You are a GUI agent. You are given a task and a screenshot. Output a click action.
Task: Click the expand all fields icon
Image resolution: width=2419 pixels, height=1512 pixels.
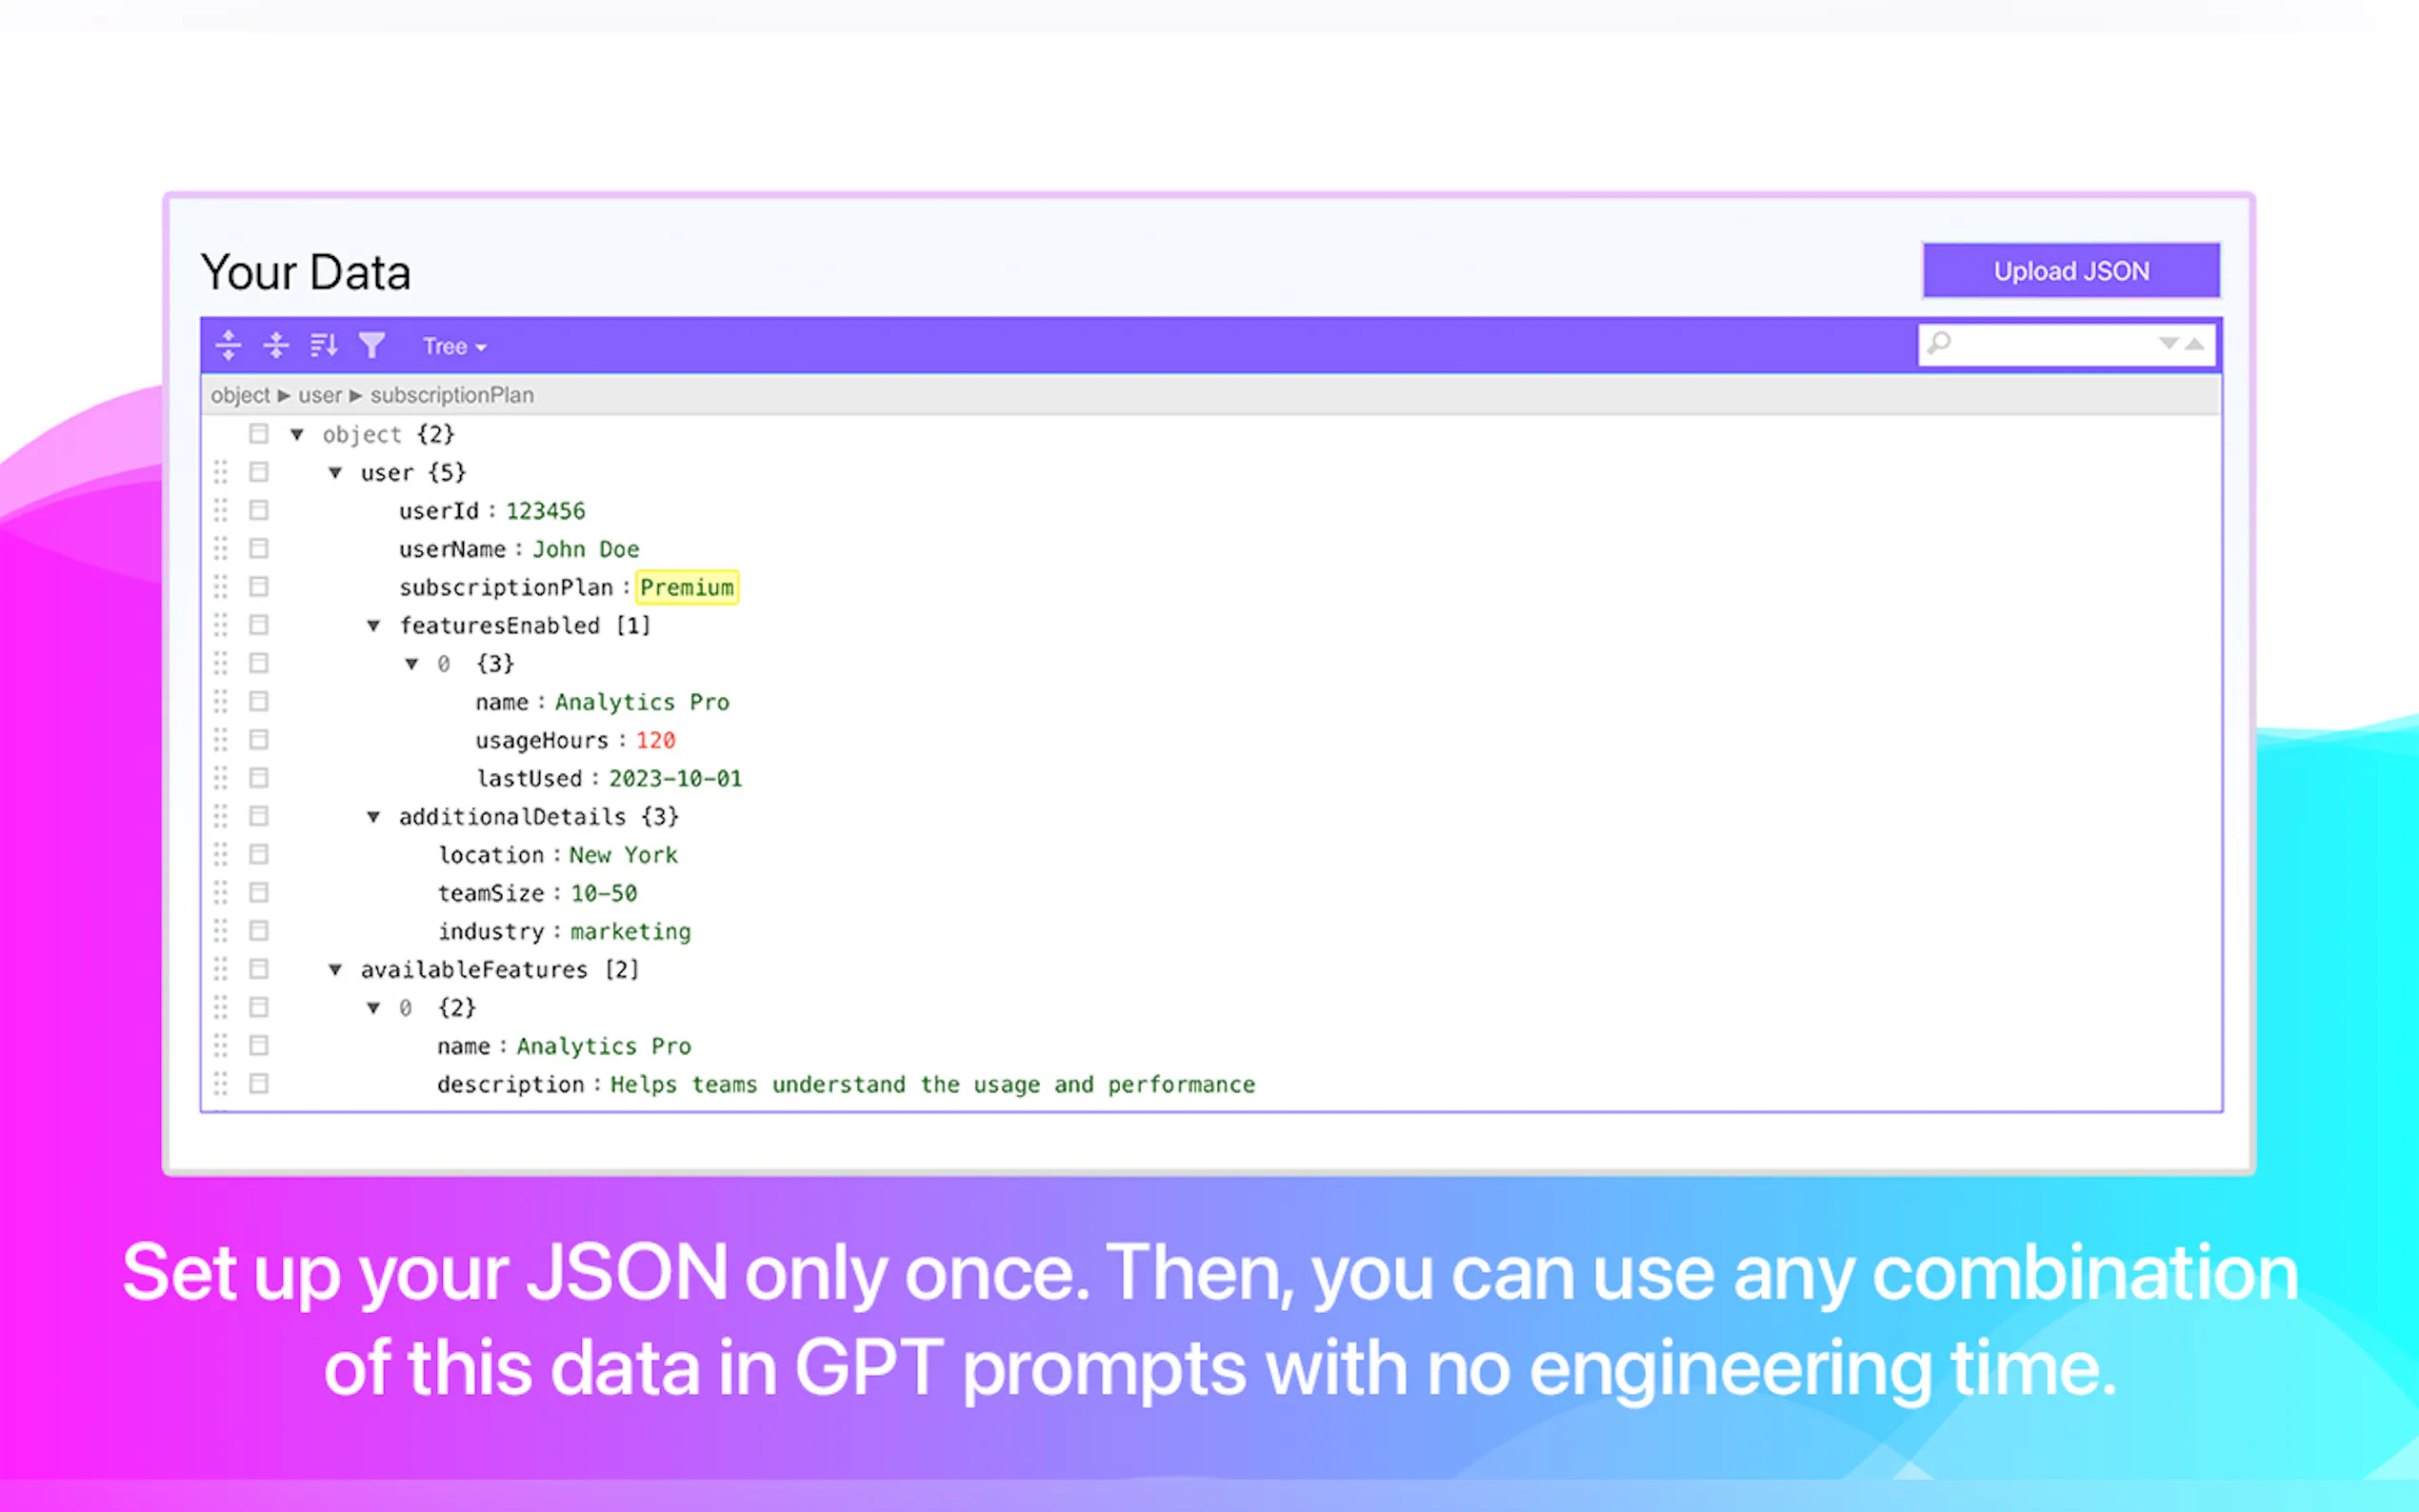pos(228,345)
